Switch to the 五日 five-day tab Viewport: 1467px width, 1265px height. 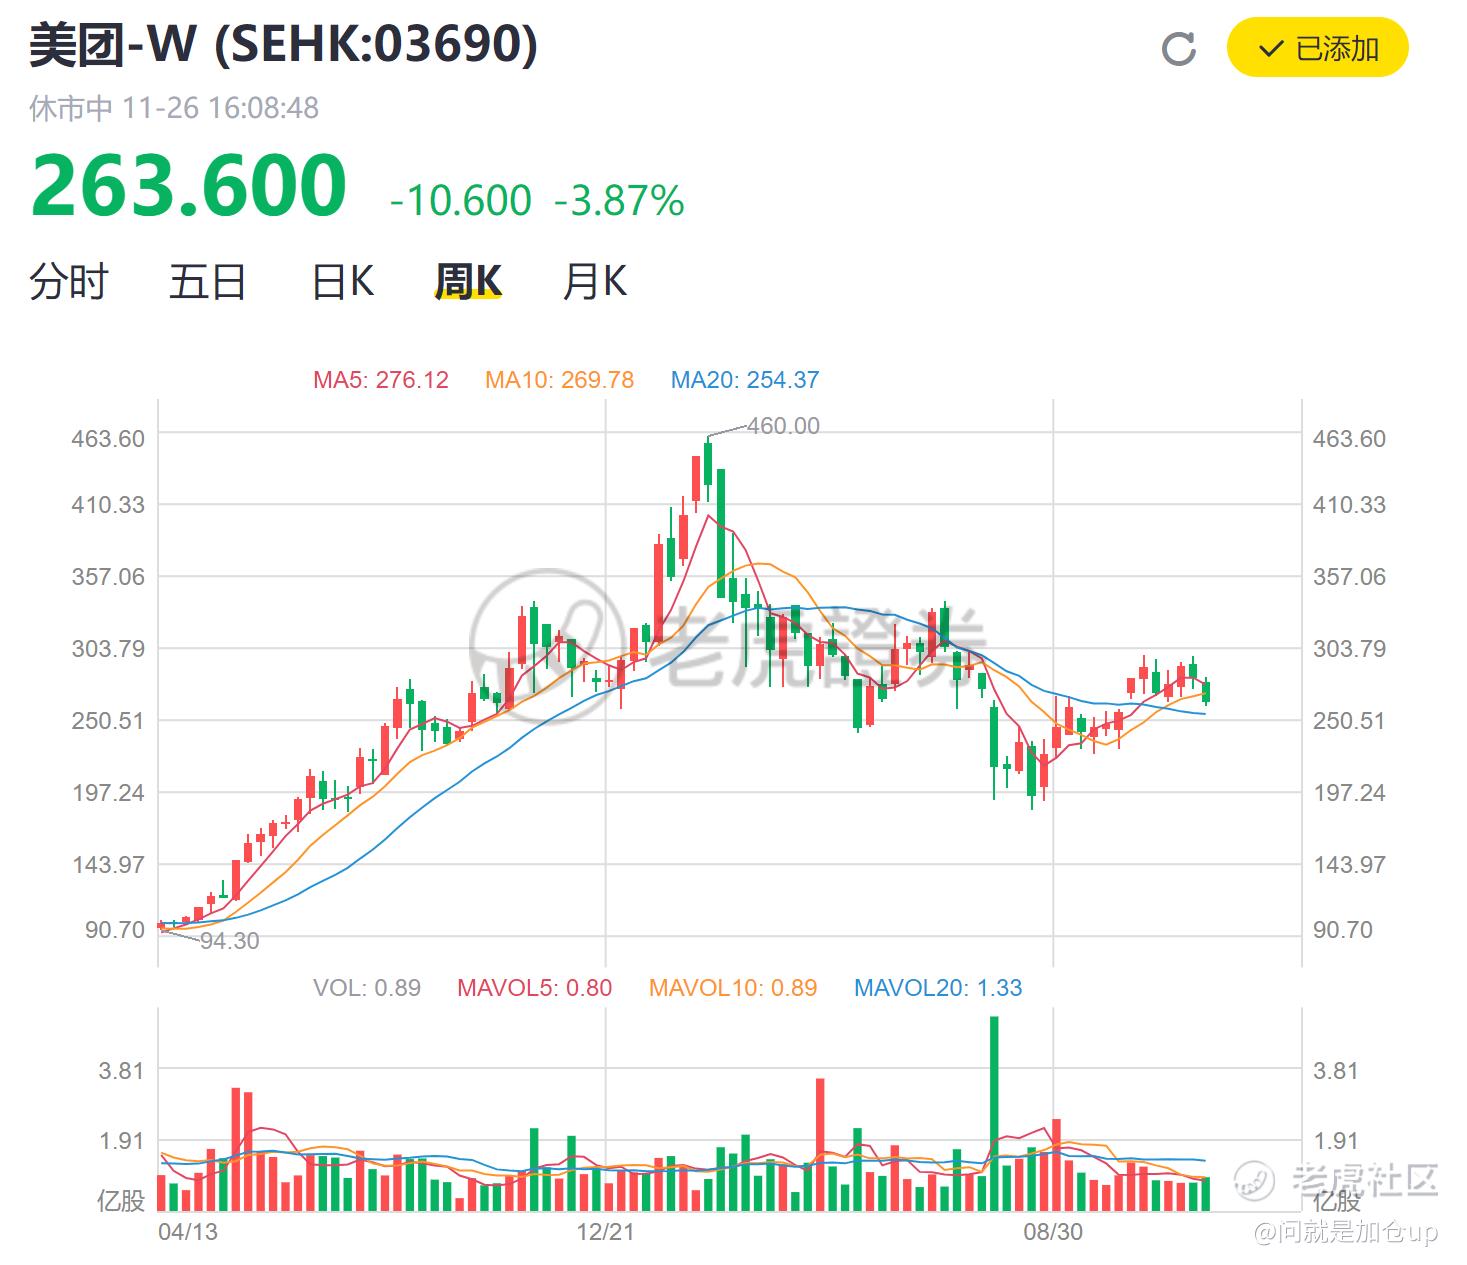click(207, 282)
